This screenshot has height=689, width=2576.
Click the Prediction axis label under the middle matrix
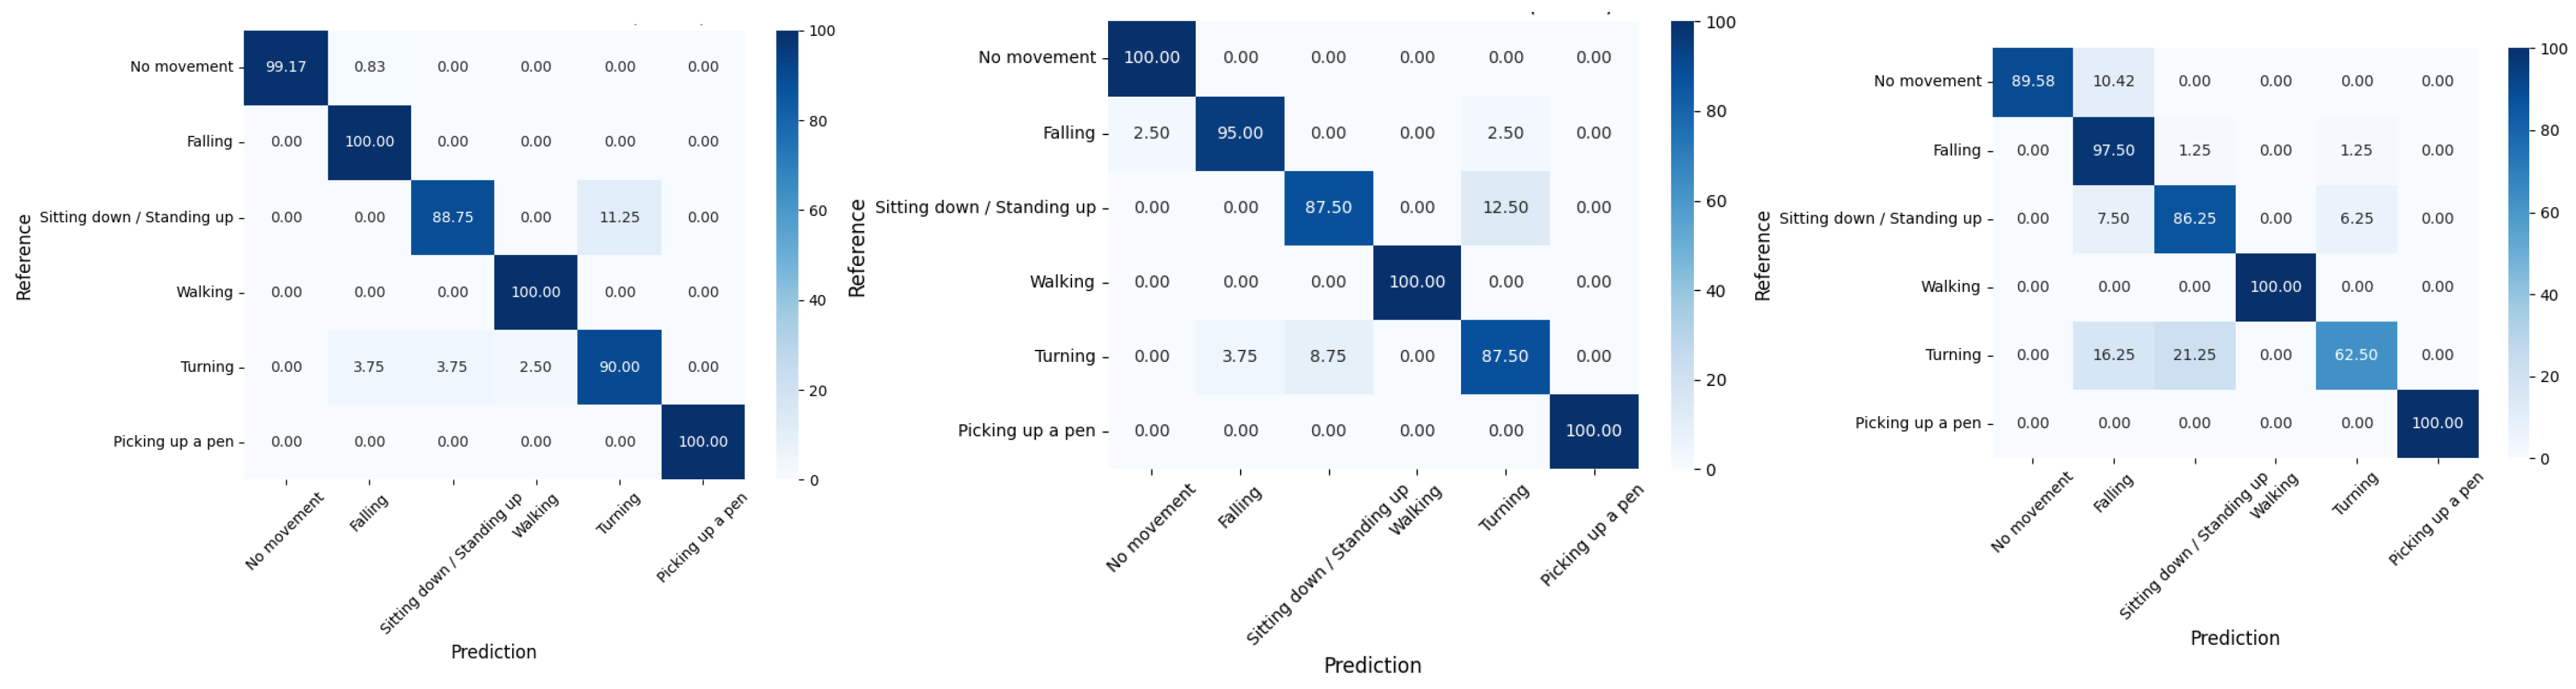click(x=1372, y=665)
